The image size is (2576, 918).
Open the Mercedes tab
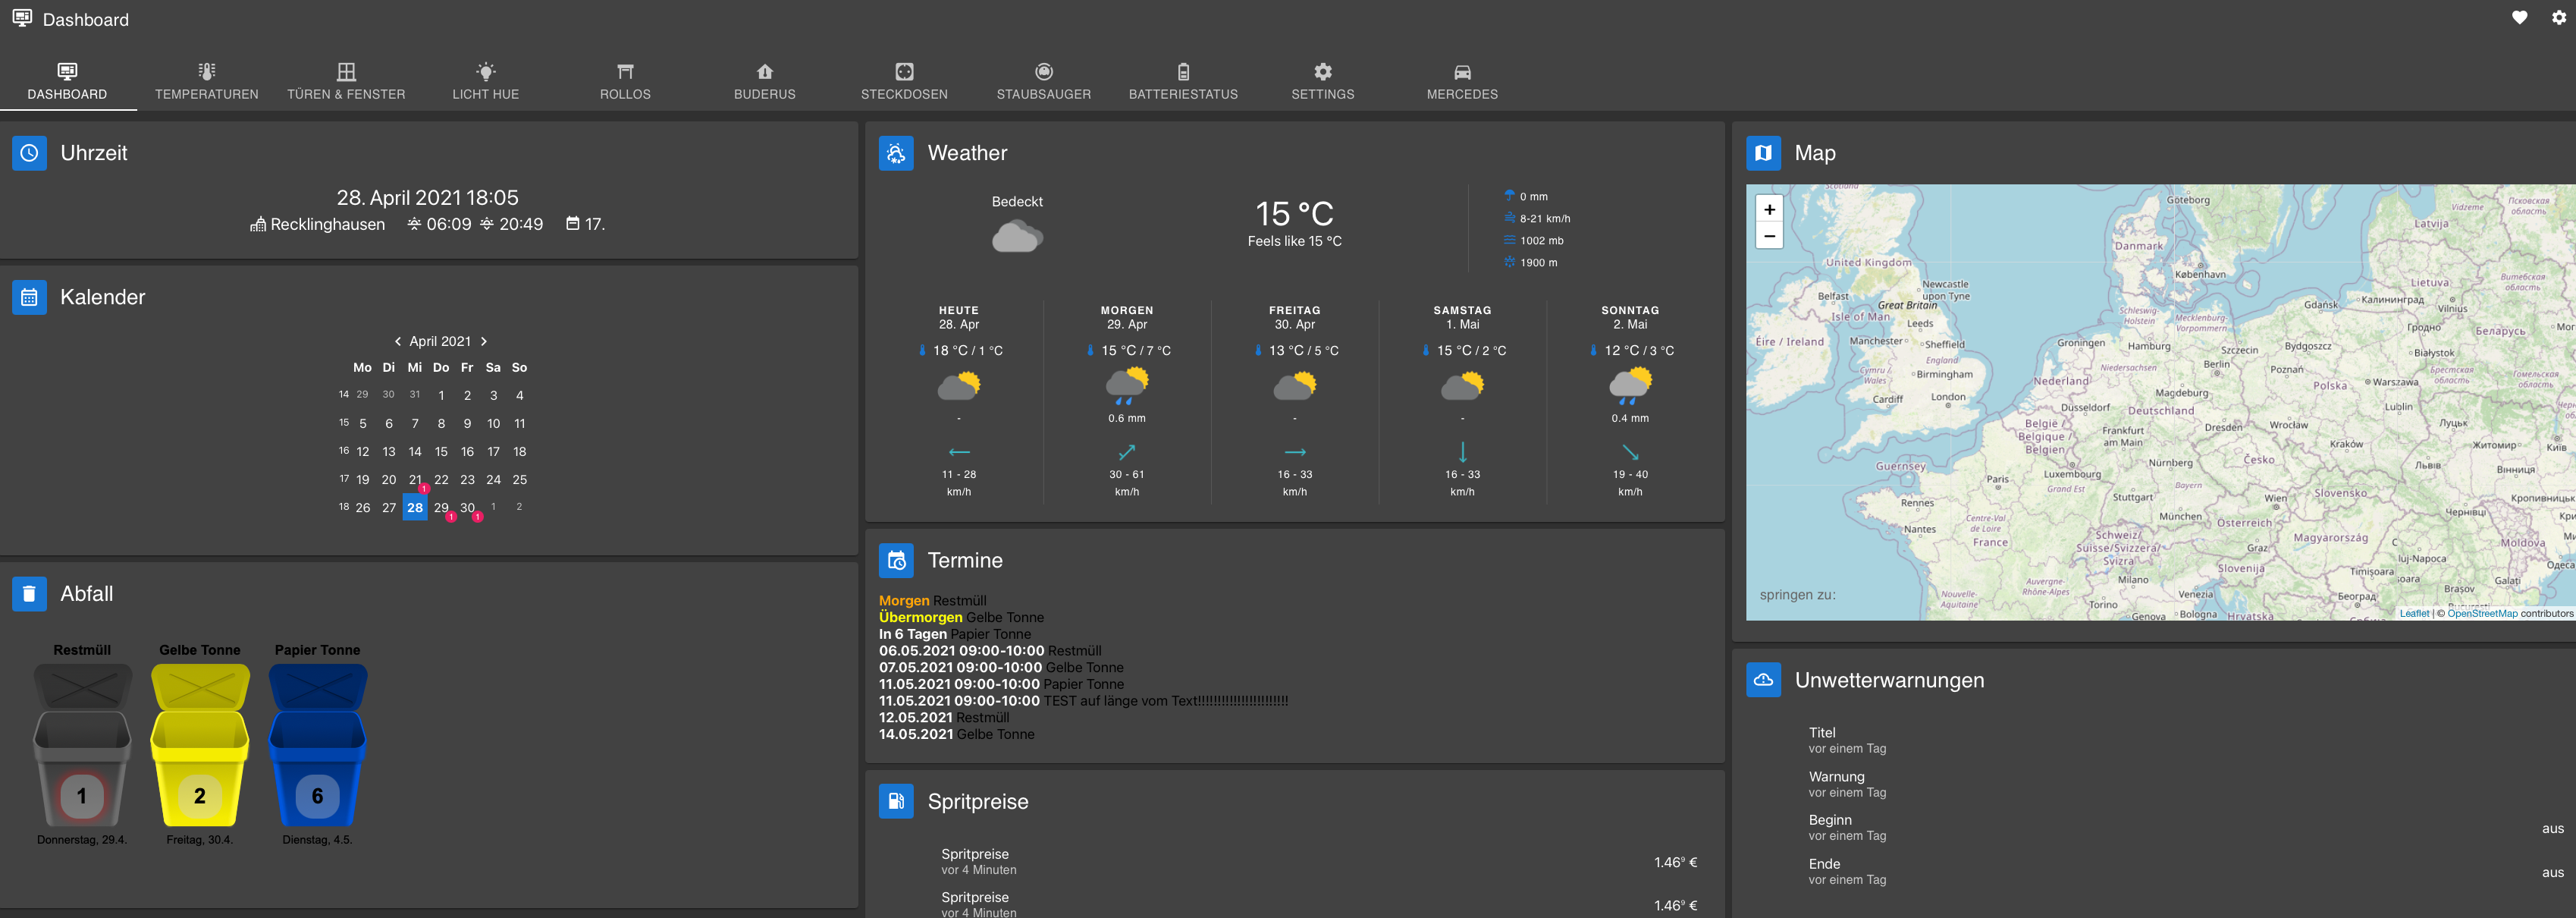click(x=1461, y=81)
